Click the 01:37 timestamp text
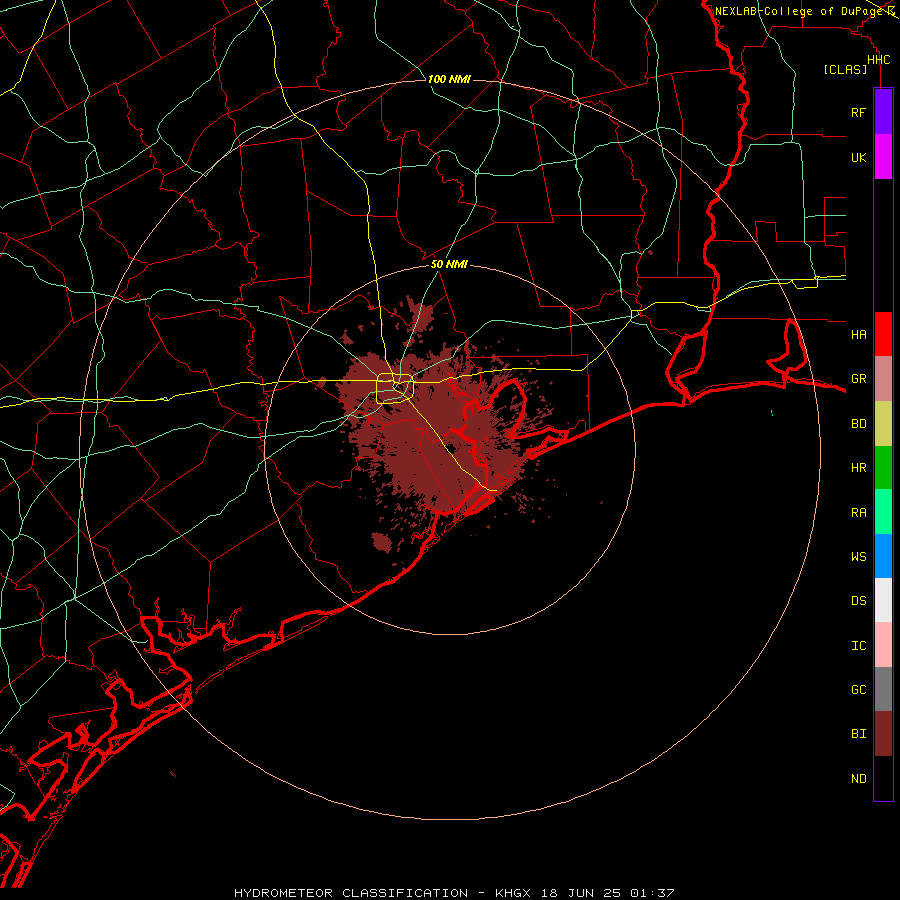The width and height of the screenshot is (900, 900). pos(652,893)
